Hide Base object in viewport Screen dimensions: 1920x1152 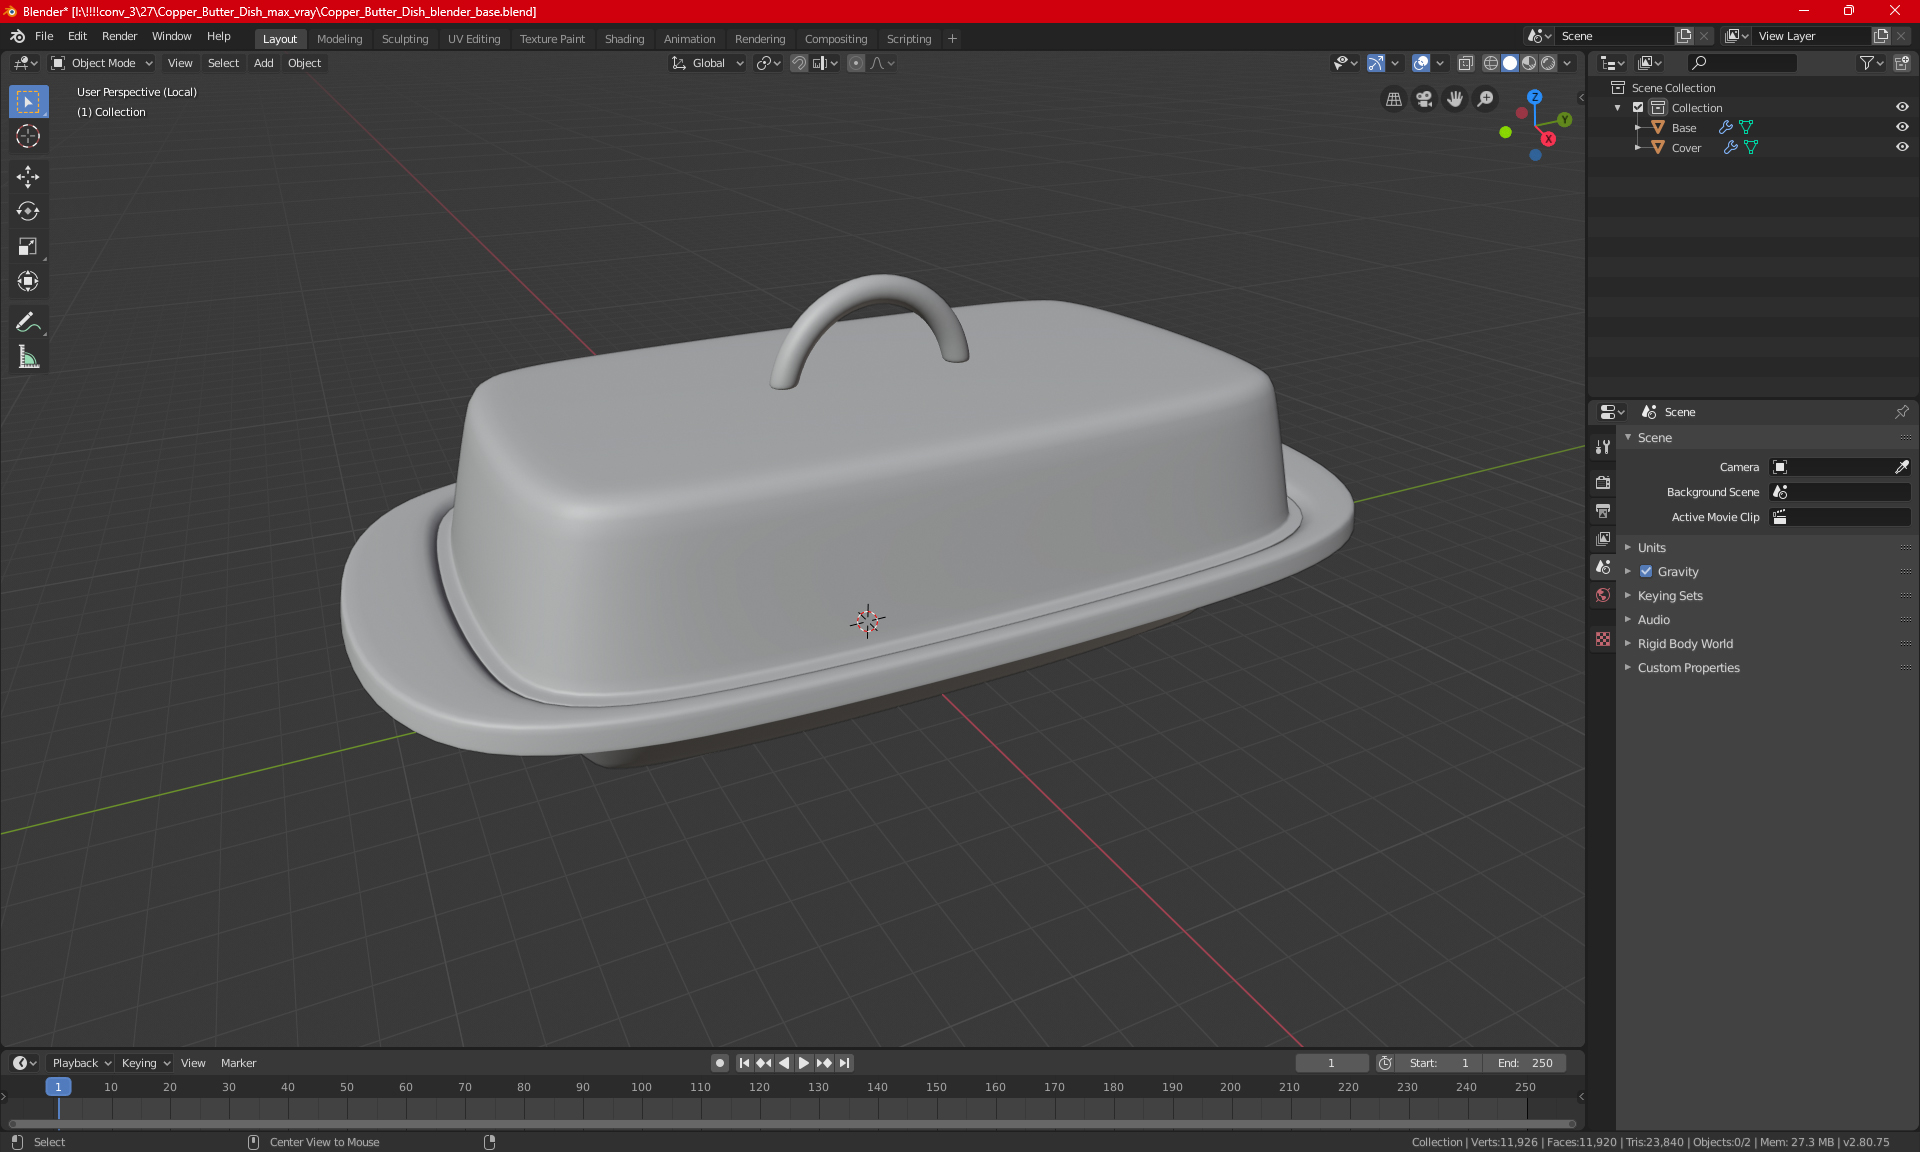pos(1902,127)
